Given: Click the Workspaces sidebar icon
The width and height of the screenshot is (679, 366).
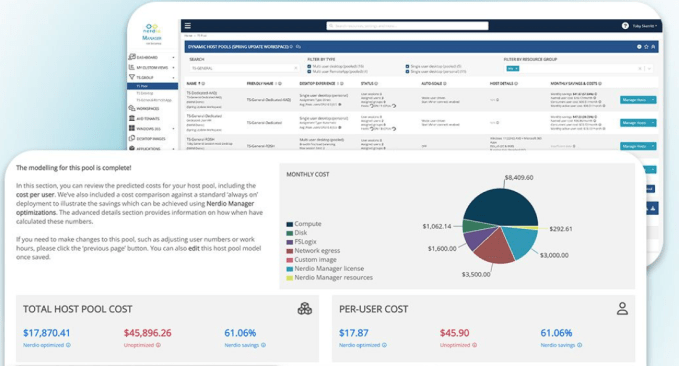Looking at the screenshot, I should pos(132,108).
